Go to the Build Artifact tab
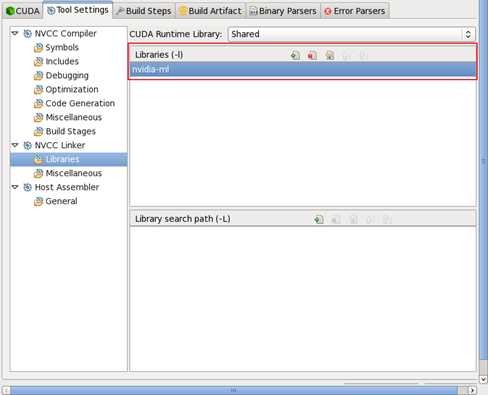 [x=210, y=11]
